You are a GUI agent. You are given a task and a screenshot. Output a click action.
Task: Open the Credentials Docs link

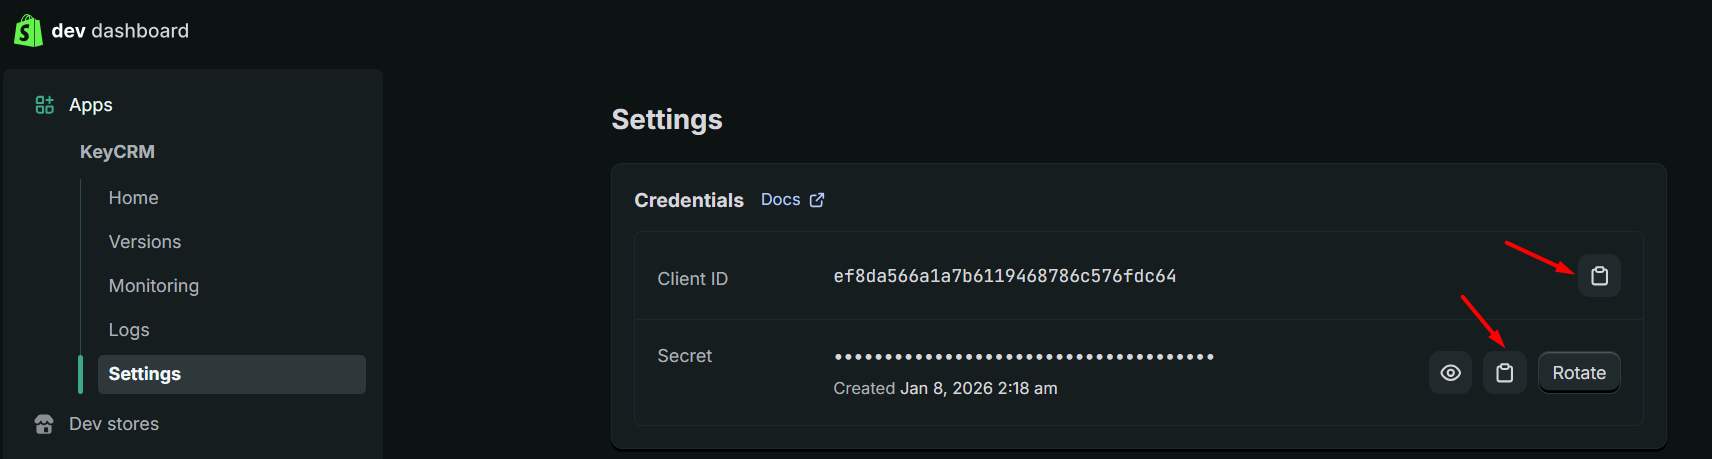point(780,200)
